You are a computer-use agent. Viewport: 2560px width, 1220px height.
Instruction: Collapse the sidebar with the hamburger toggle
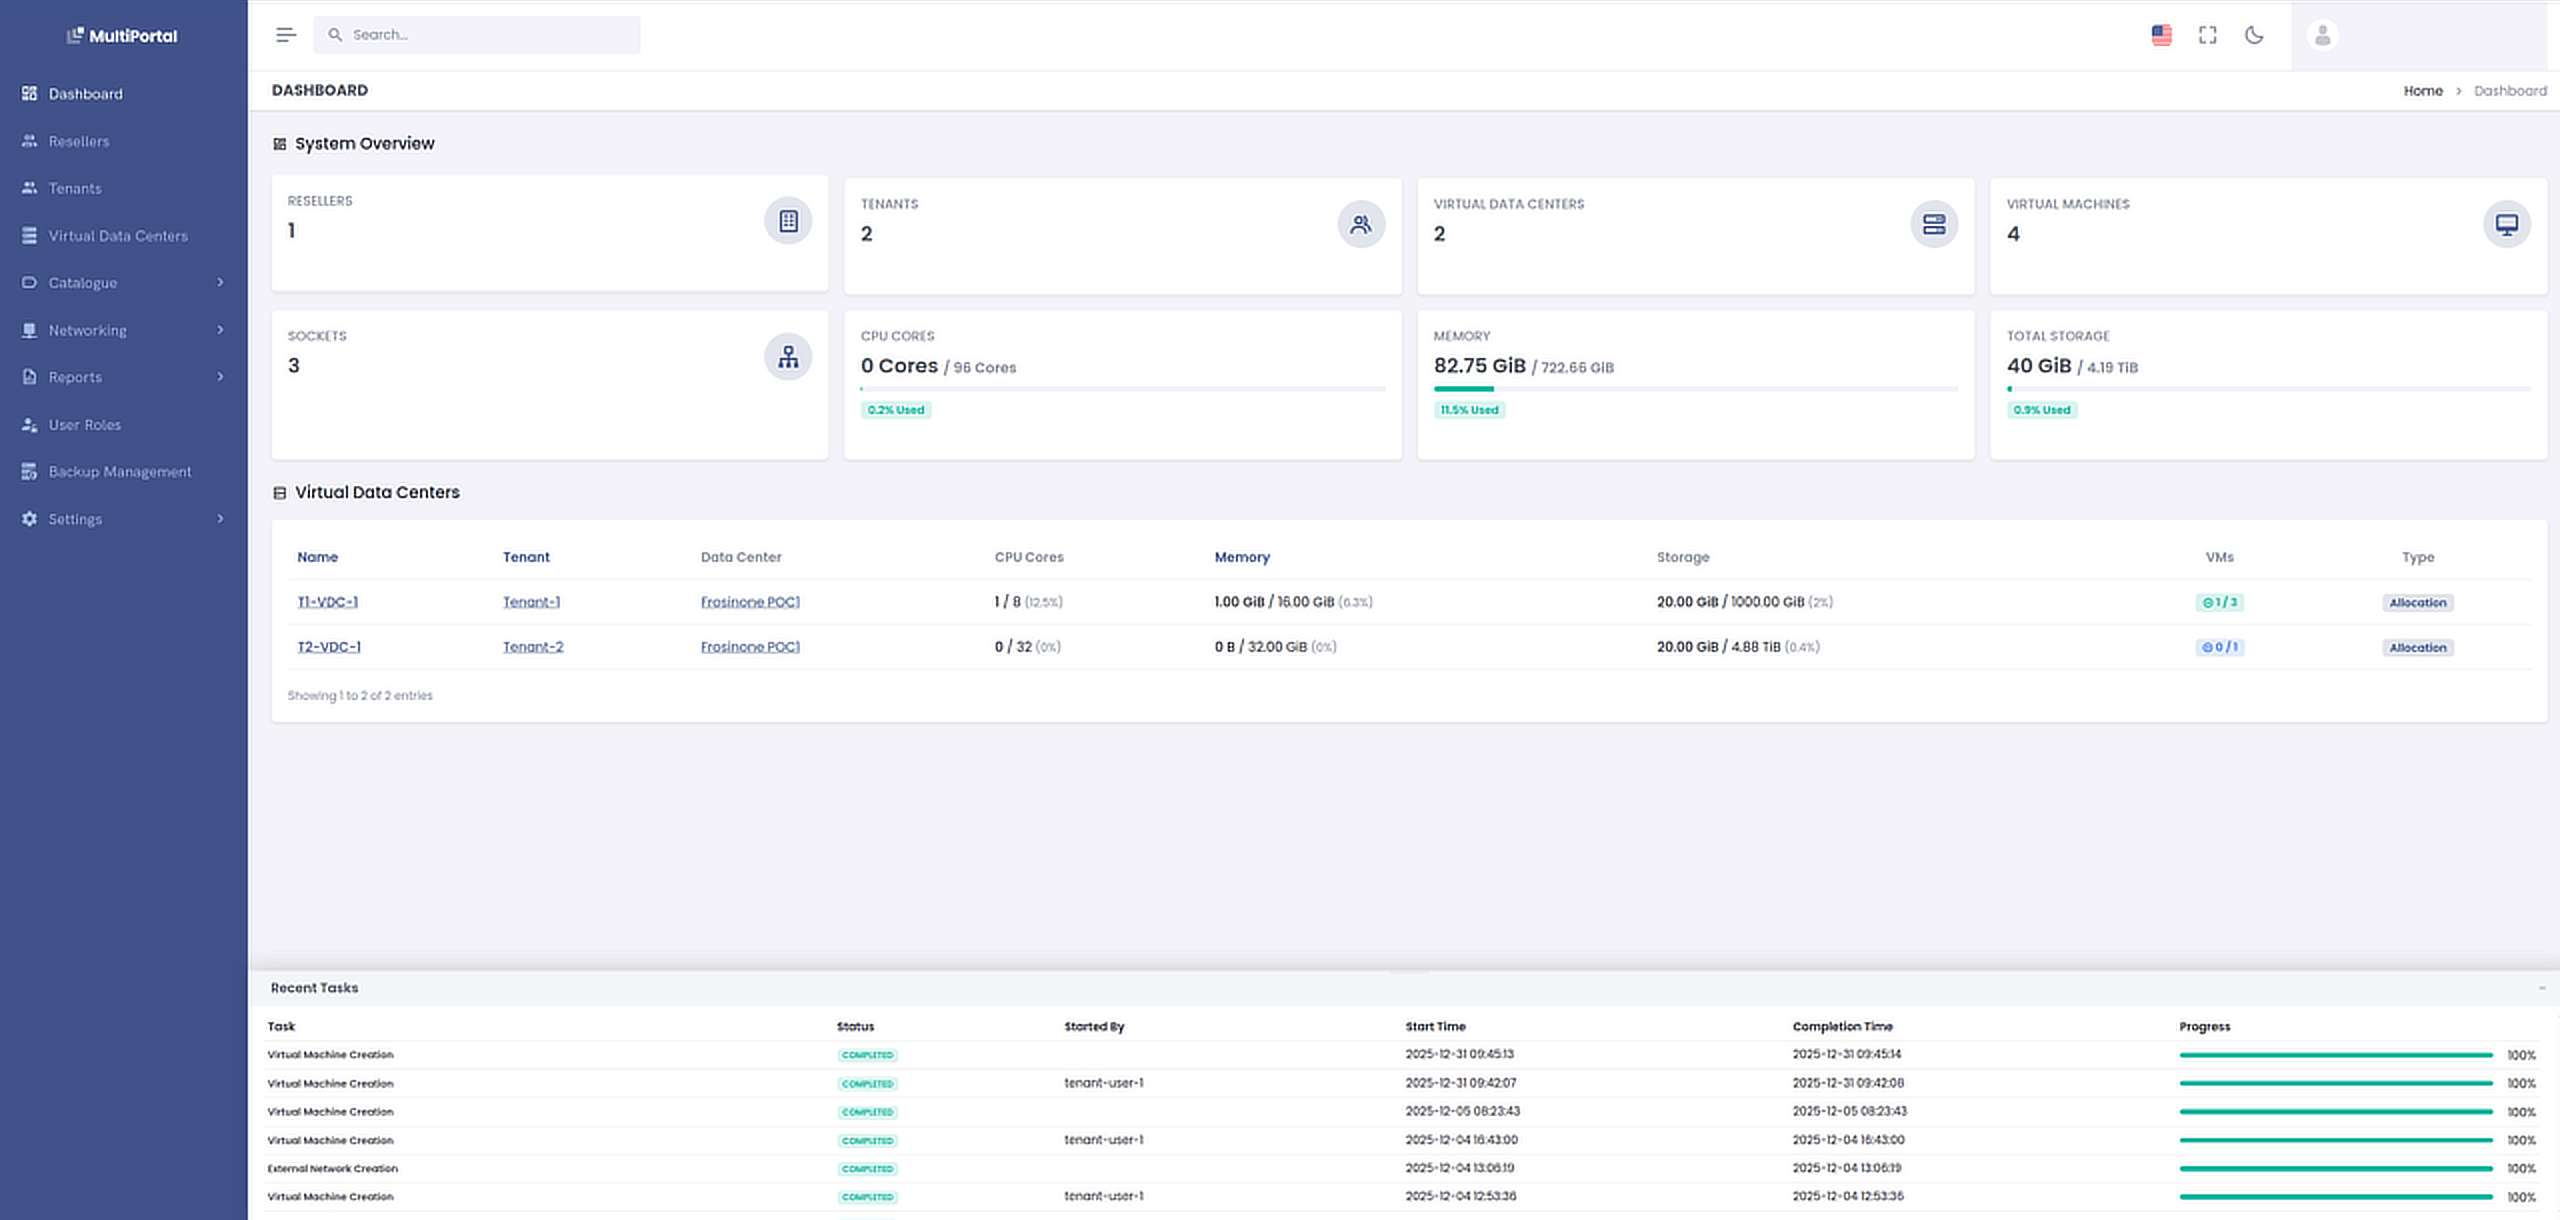point(287,34)
